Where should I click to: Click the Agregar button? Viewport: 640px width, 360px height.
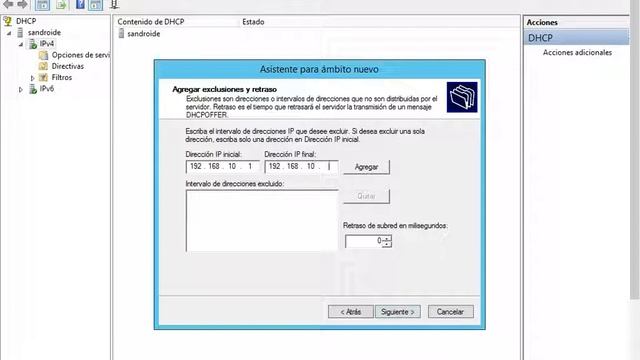point(366,167)
